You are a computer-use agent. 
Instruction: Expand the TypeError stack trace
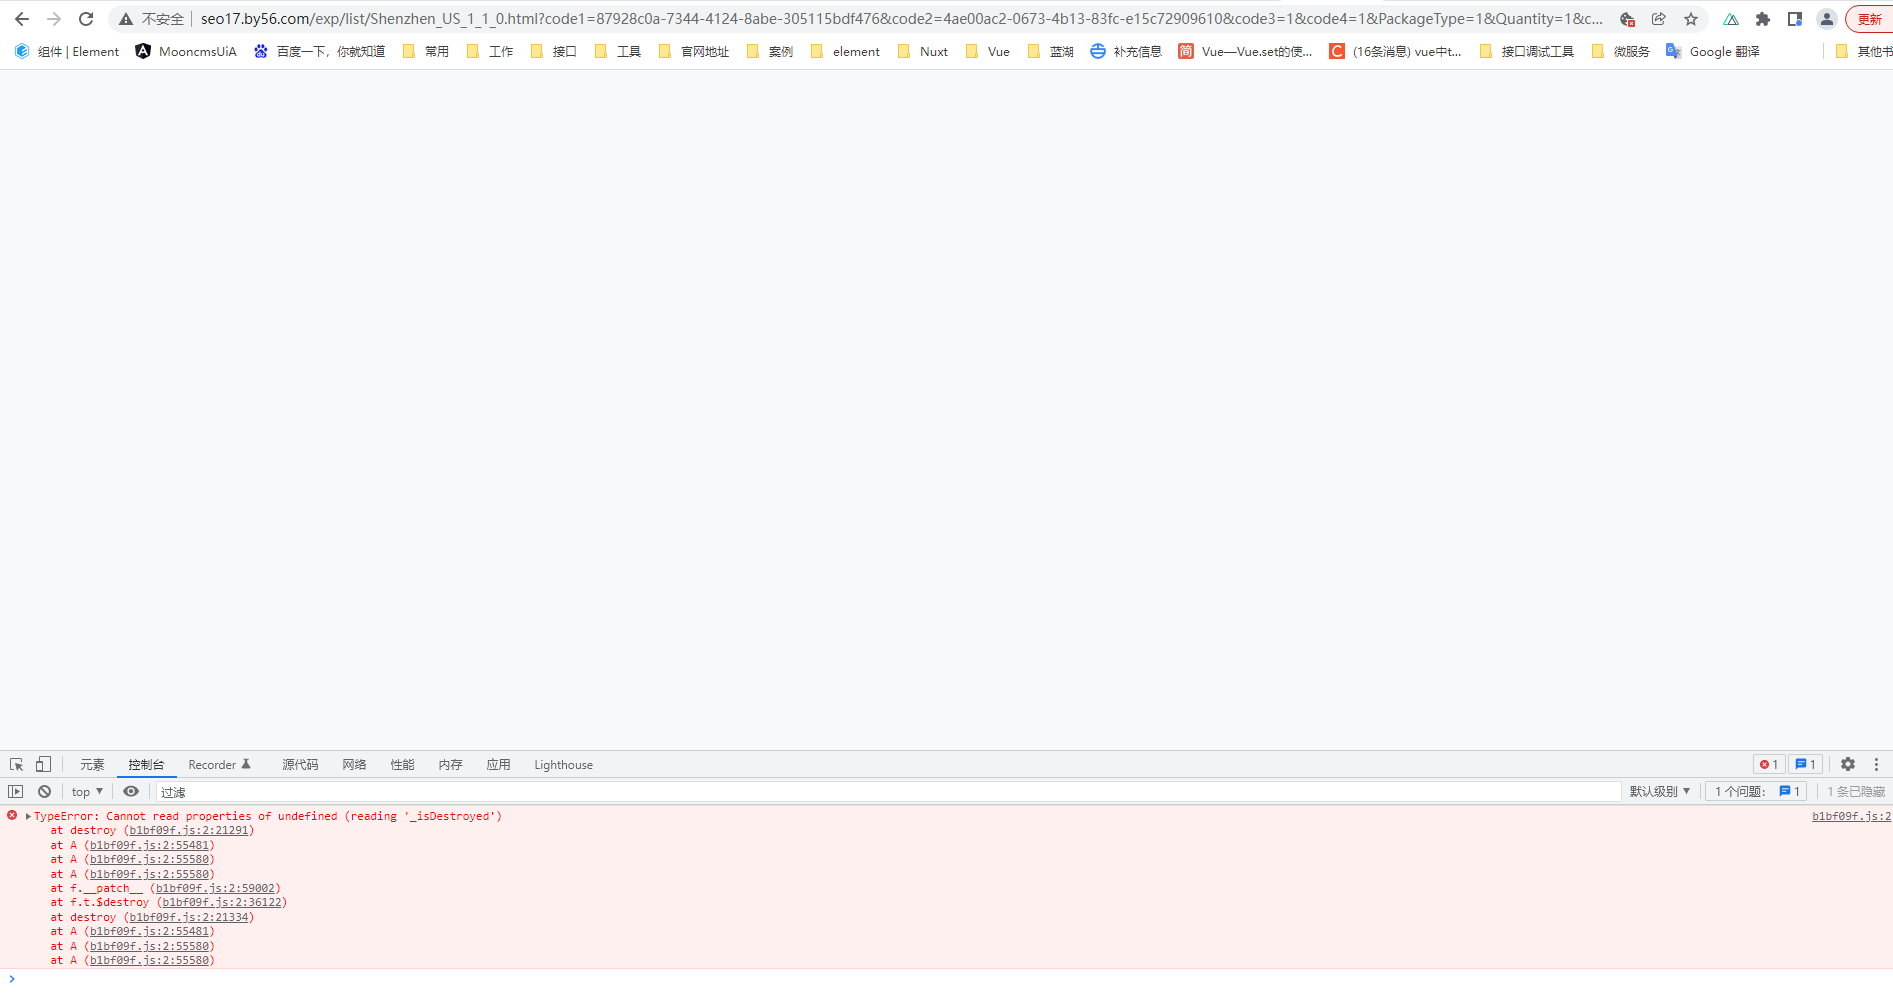coord(27,816)
